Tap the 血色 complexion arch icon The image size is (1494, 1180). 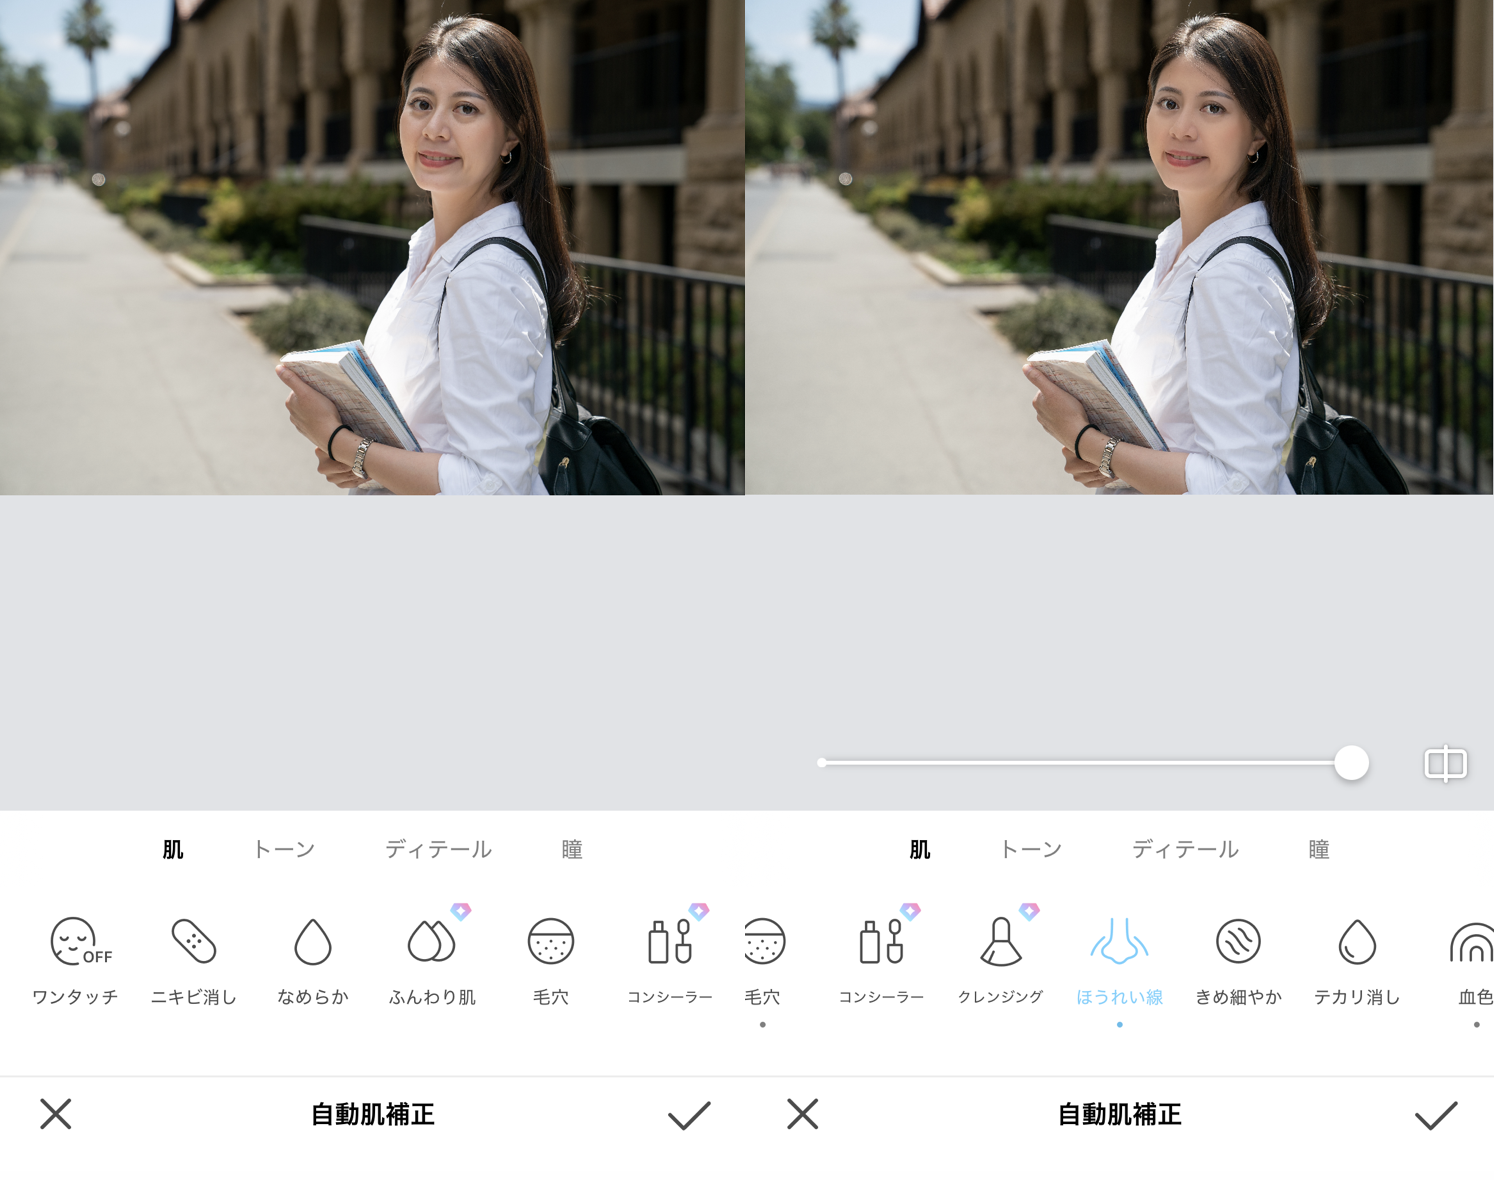1473,944
